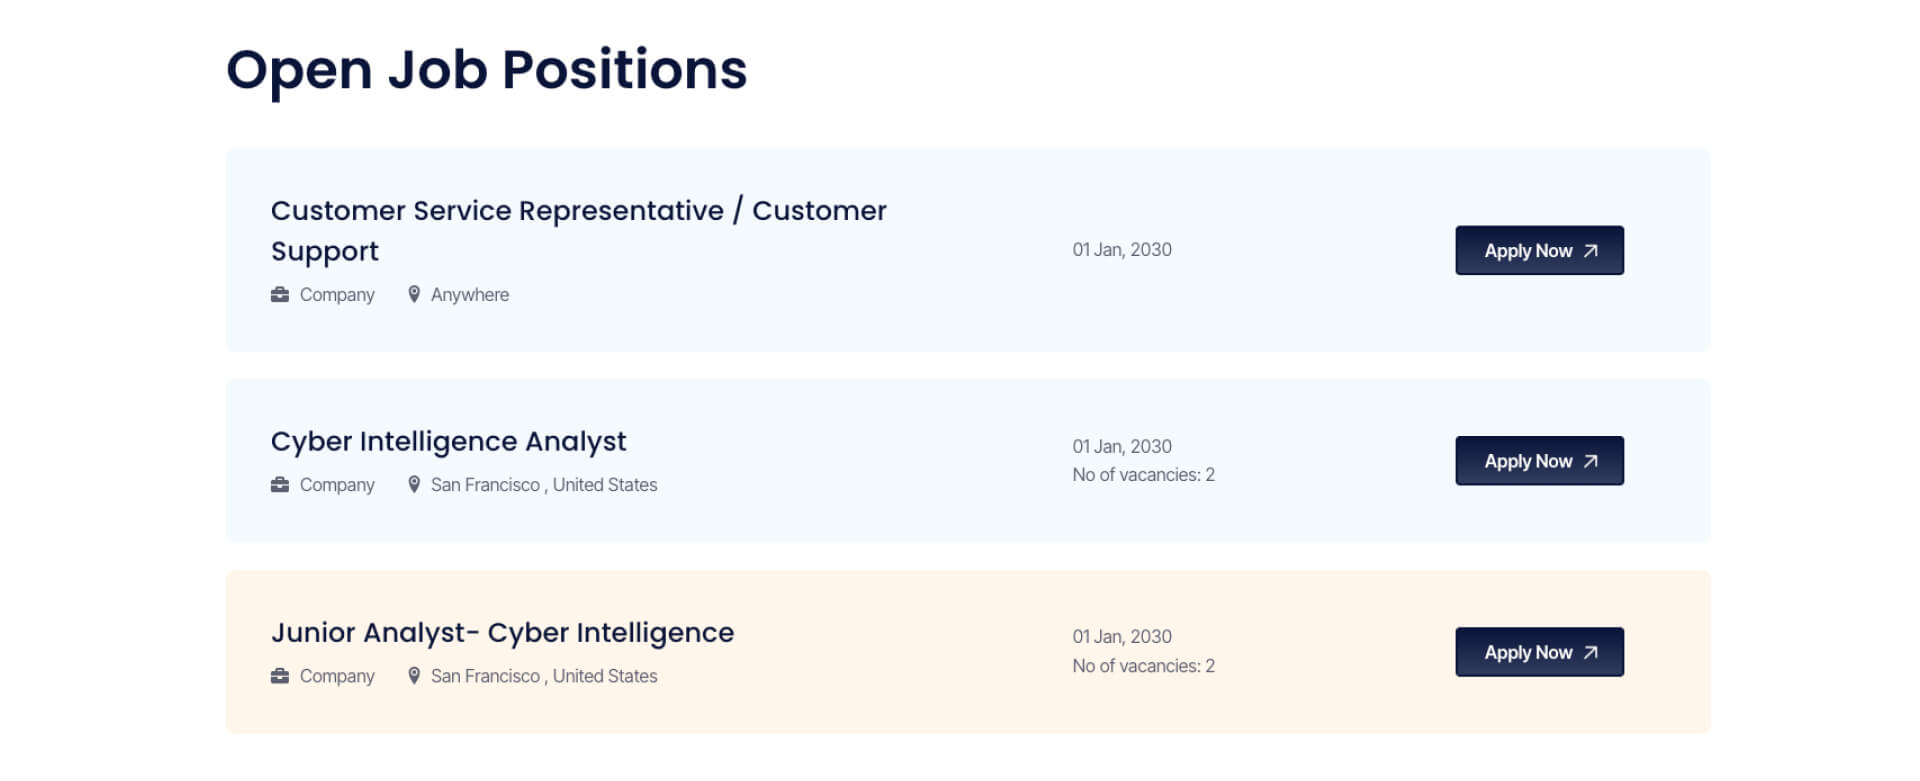Click location pin in Junior Analyst row
The height and width of the screenshot is (781, 1920).
click(x=414, y=676)
